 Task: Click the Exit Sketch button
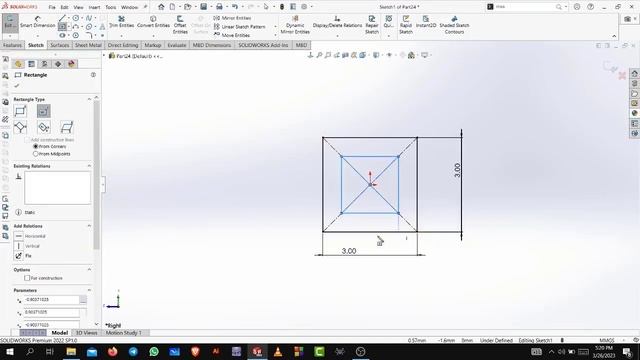(x=10, y=23)
